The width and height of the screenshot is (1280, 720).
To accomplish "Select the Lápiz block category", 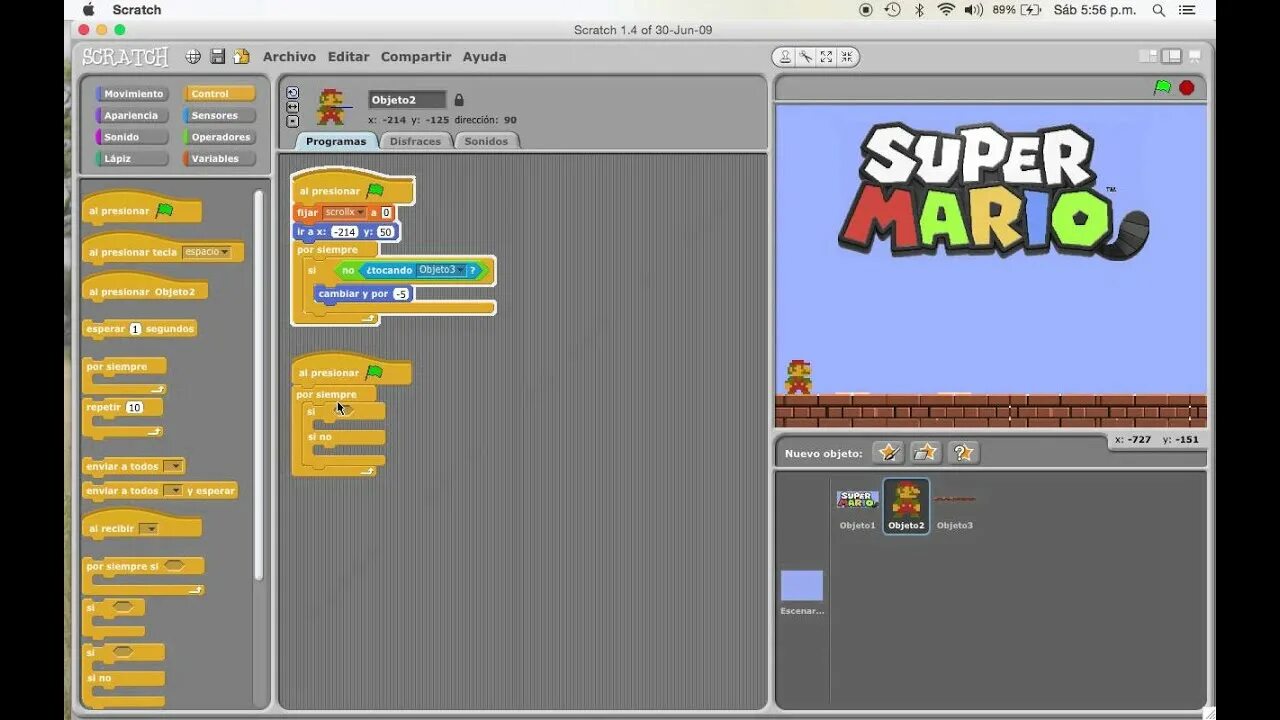I will (132, 159).
